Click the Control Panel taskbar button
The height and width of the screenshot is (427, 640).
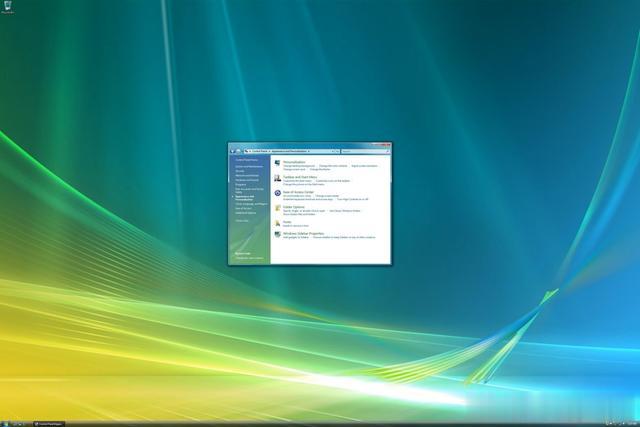tap(49, 424)
